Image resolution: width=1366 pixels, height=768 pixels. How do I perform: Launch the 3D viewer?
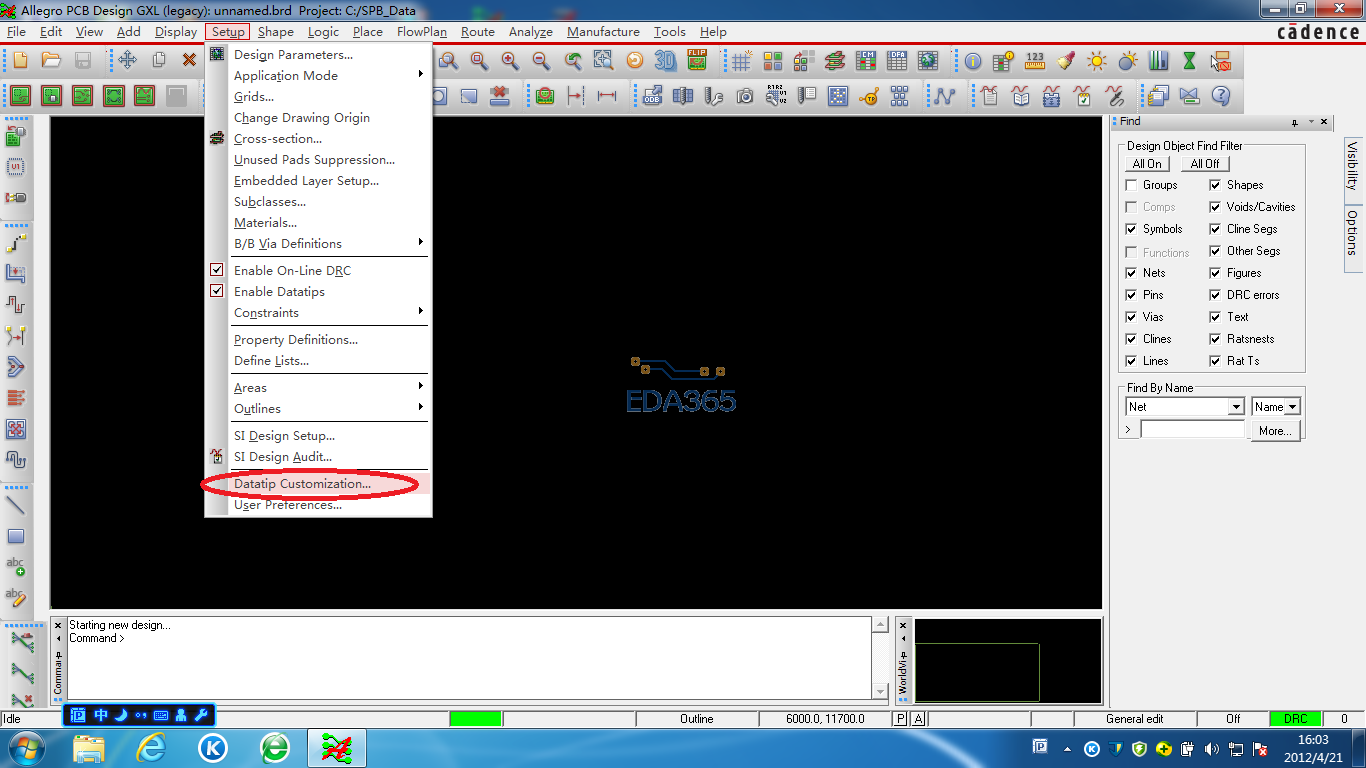(x=666, y=60)
